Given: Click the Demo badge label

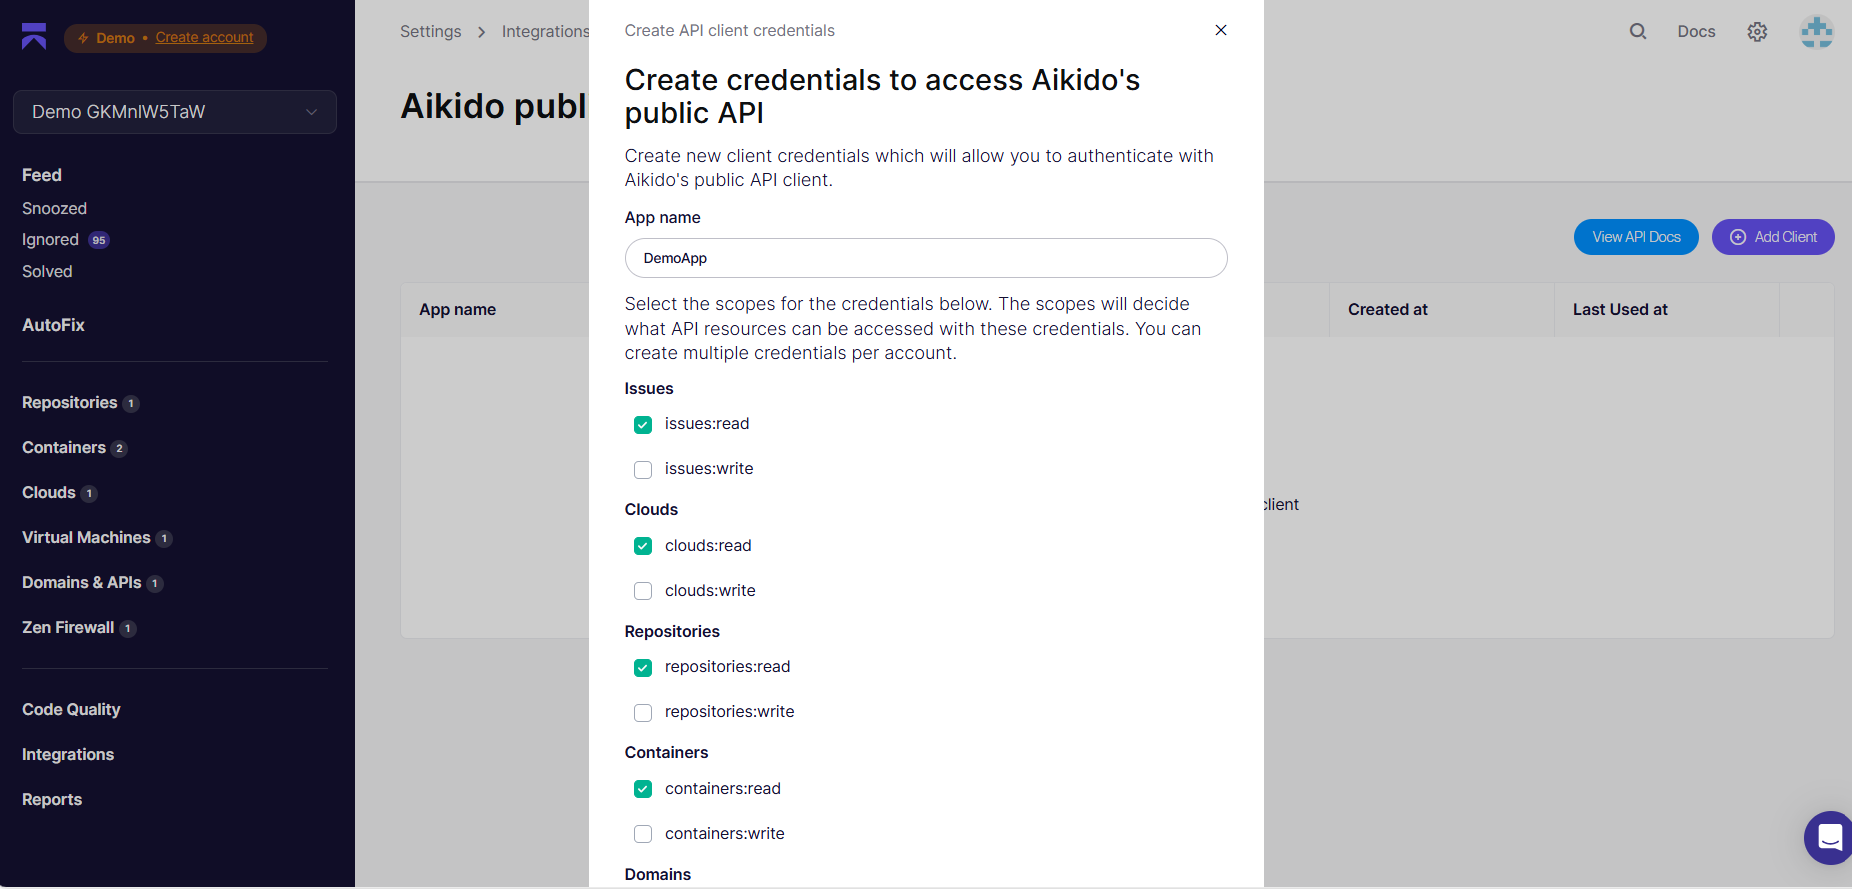Looking at the screenshot, I should point(115,38).
